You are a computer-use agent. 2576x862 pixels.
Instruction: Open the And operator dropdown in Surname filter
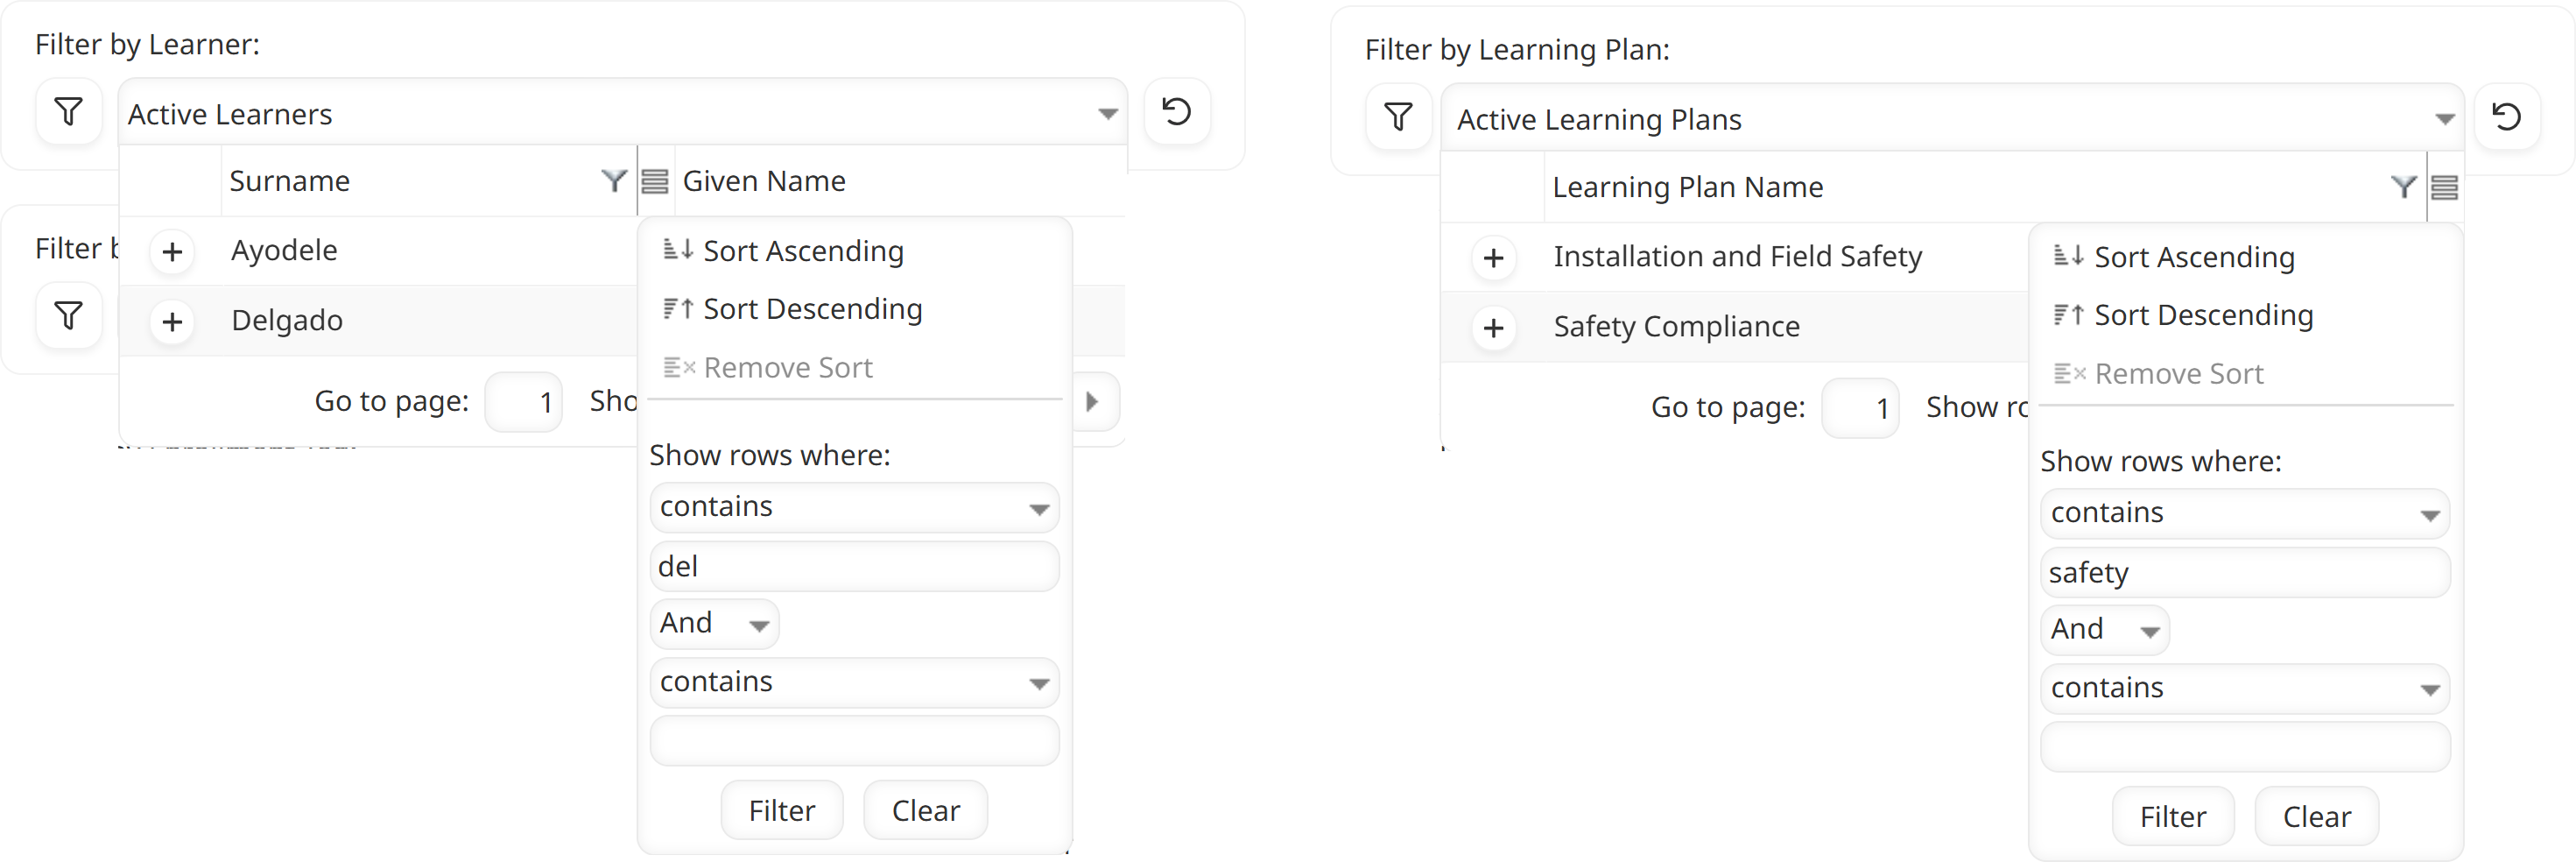point(714,624)
